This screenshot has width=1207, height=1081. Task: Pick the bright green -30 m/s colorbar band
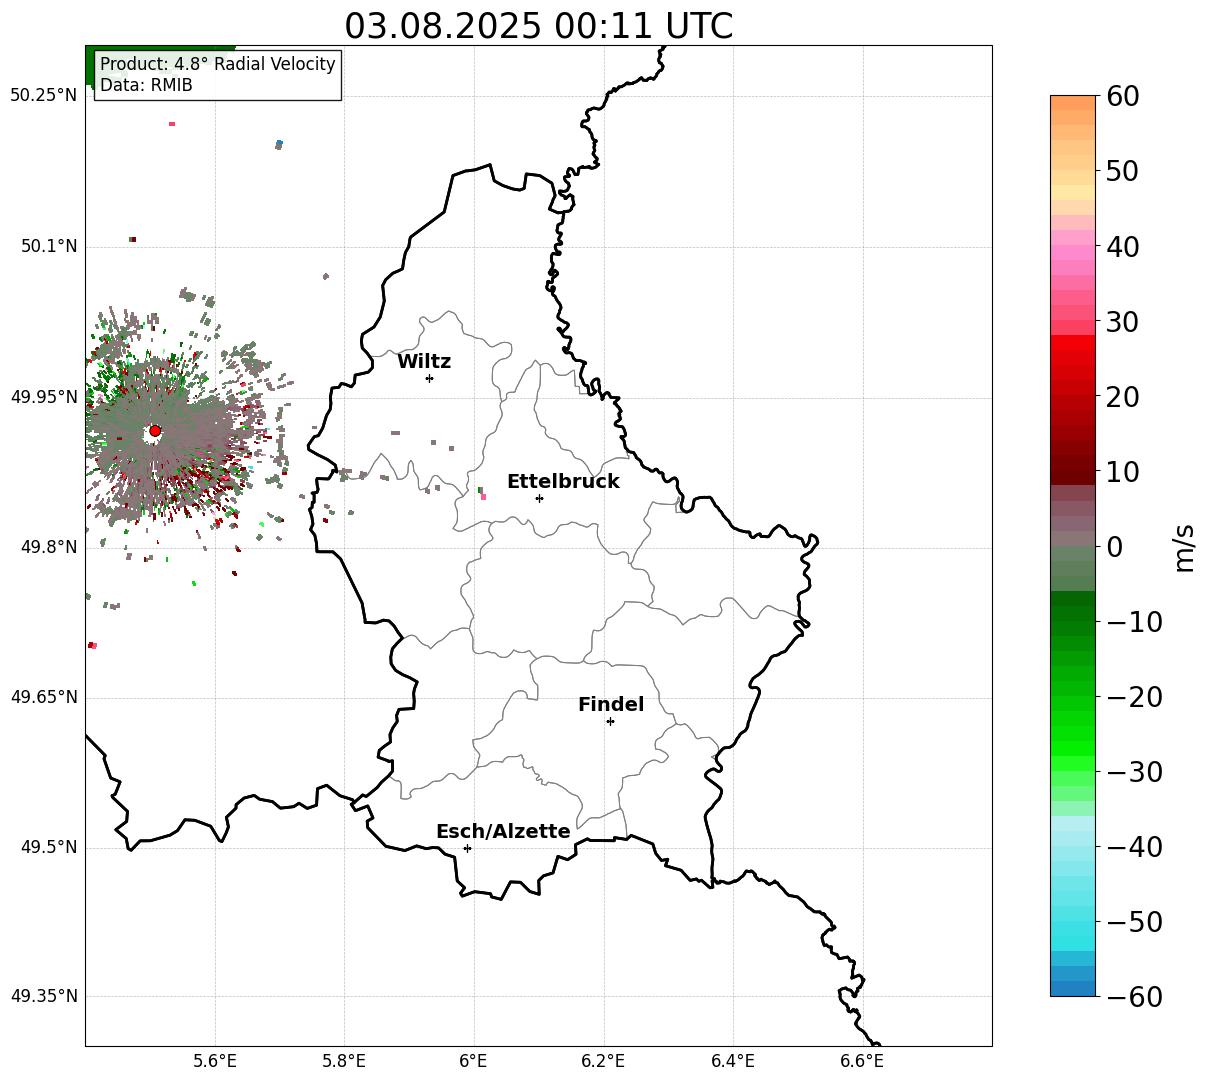(1073, 771)
